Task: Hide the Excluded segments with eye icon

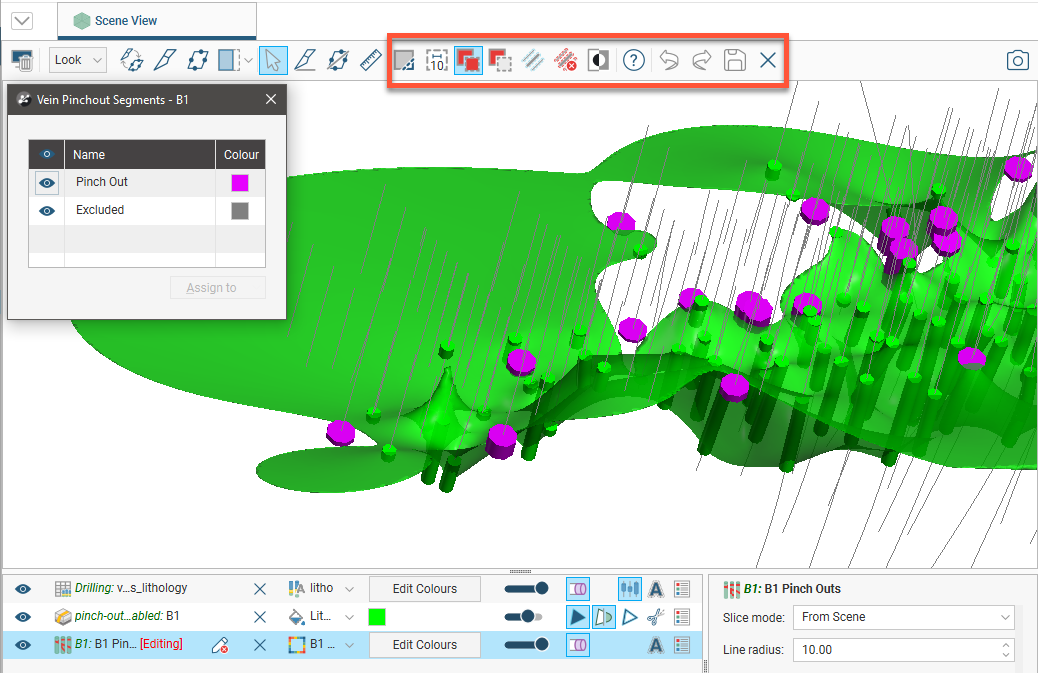Action: (x=47, y=211)
